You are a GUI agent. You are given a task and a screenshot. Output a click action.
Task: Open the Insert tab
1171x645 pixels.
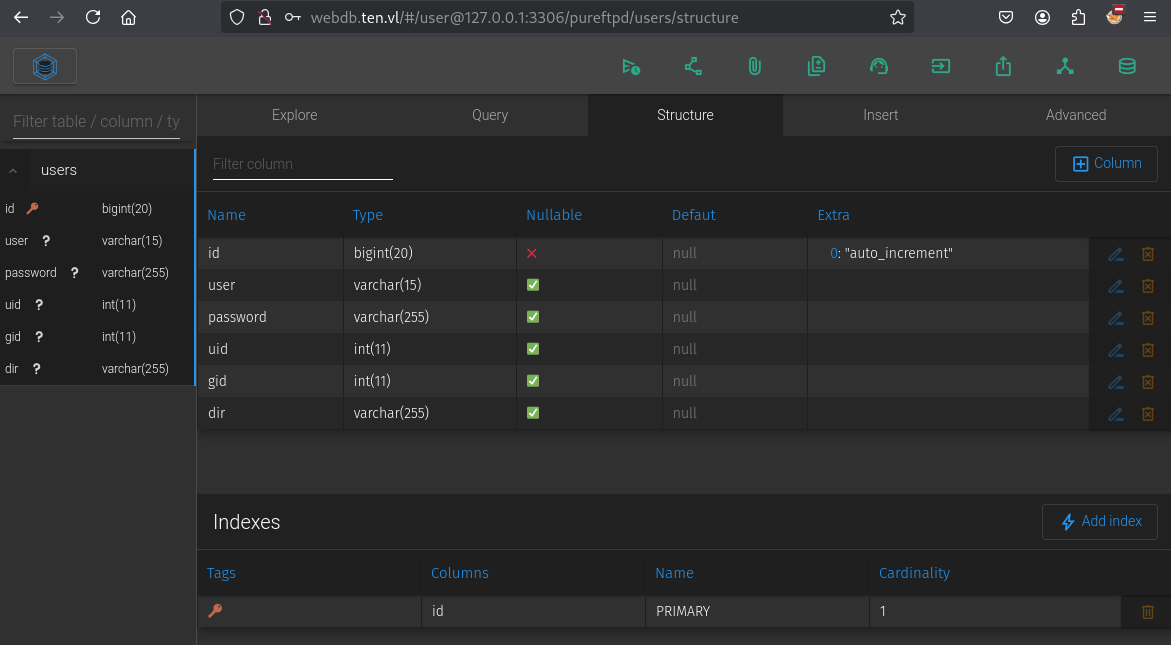pos(880,115)
